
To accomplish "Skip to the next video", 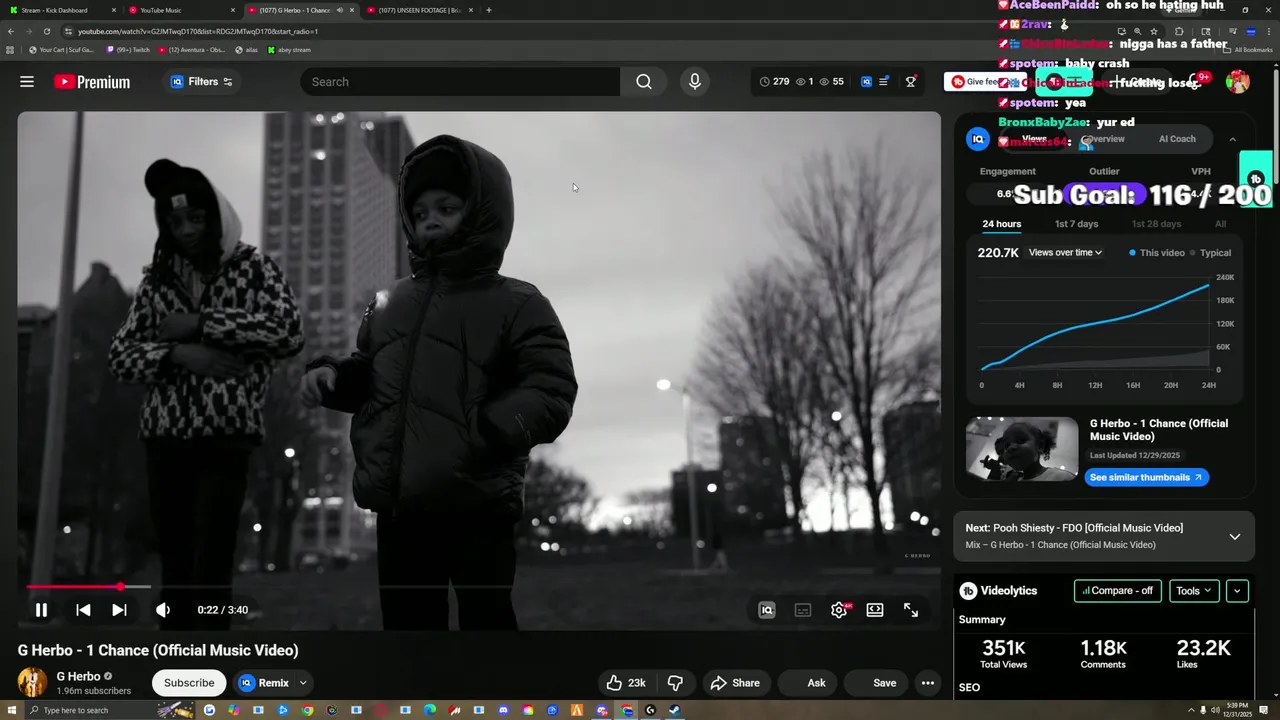I will point(119,610).
